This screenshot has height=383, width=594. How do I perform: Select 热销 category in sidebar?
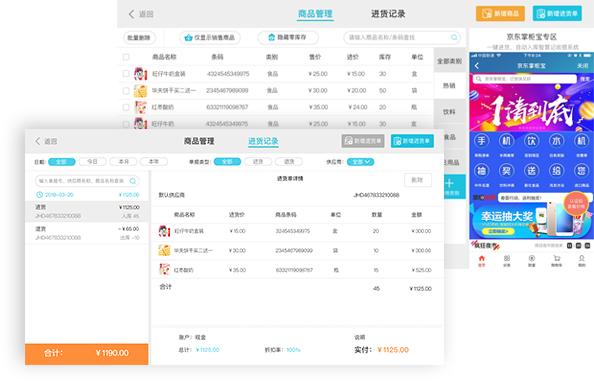(x=450, y=86)
